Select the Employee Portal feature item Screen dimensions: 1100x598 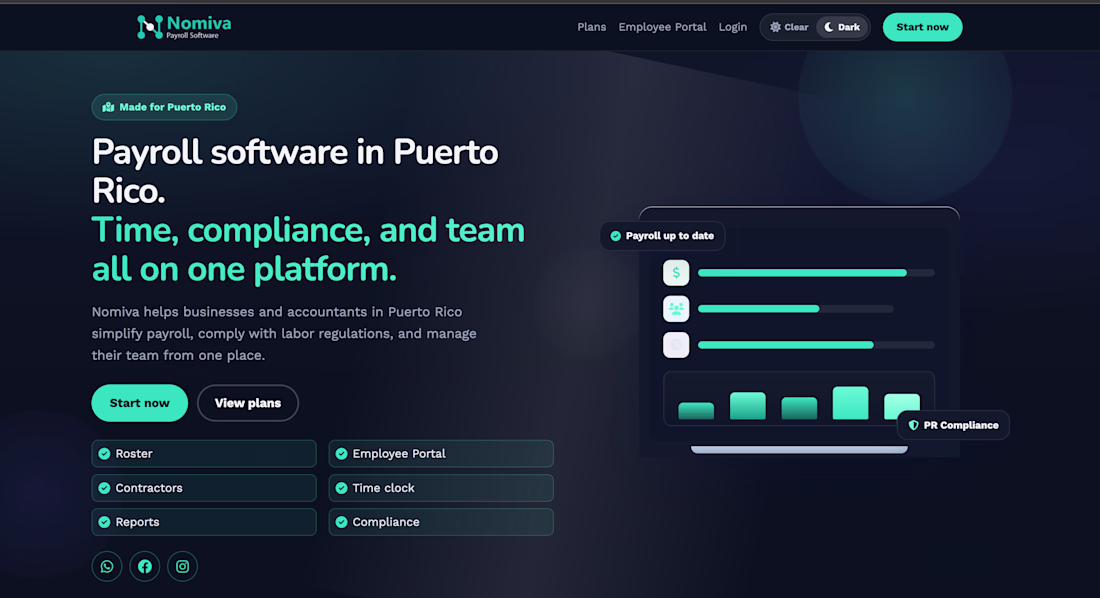click(x=441, y=453)
